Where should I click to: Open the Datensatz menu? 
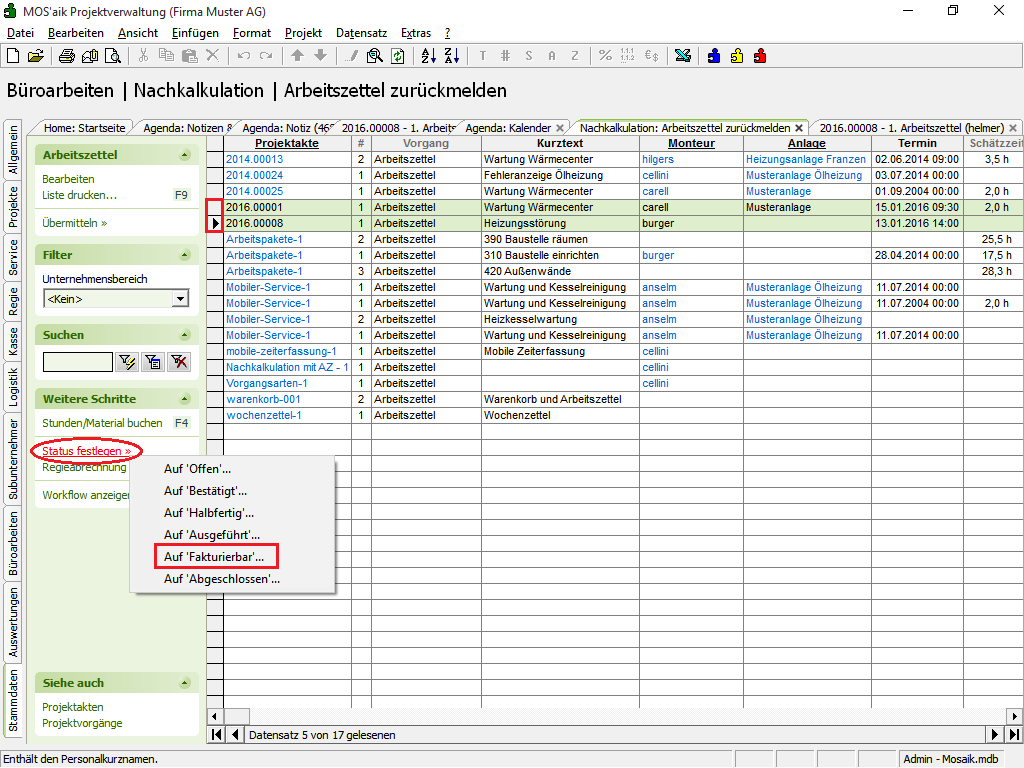[x=361, y=33]
